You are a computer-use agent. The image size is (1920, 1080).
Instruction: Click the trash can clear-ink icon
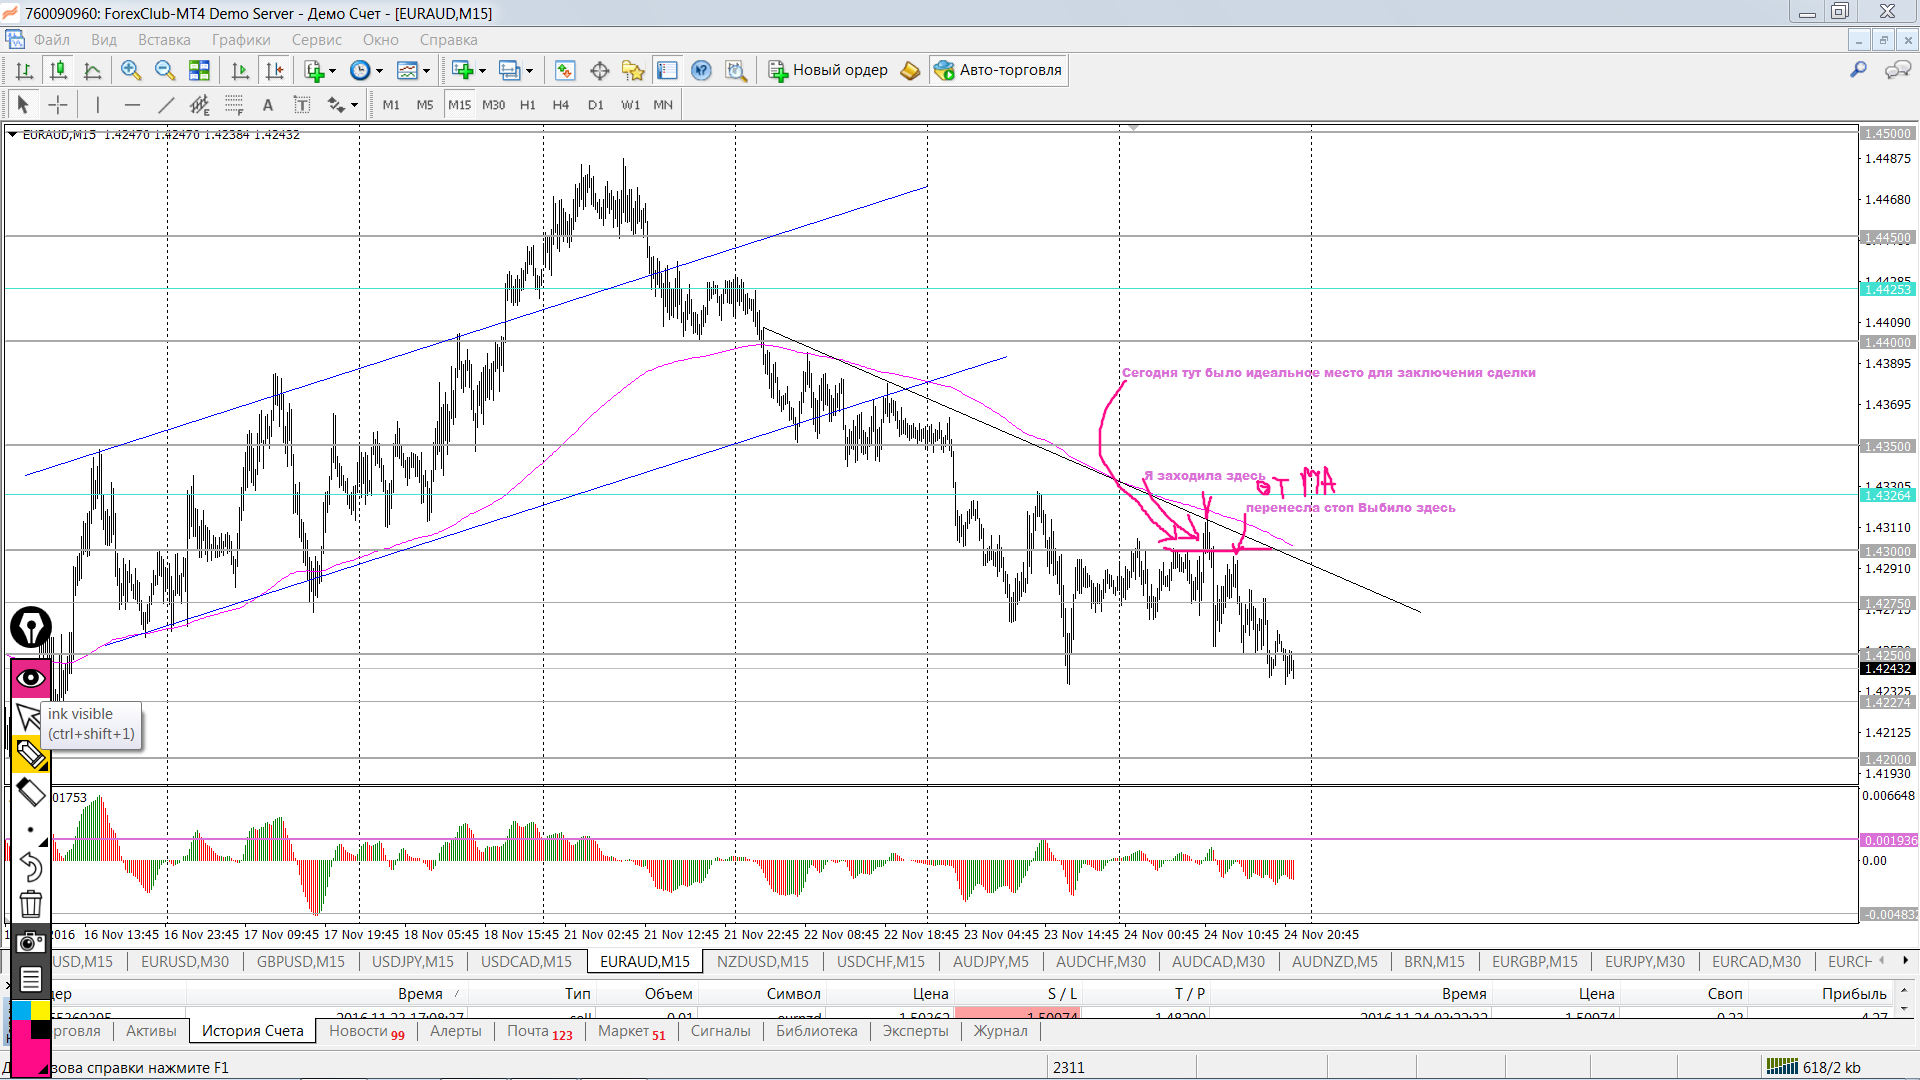[31, 904]
